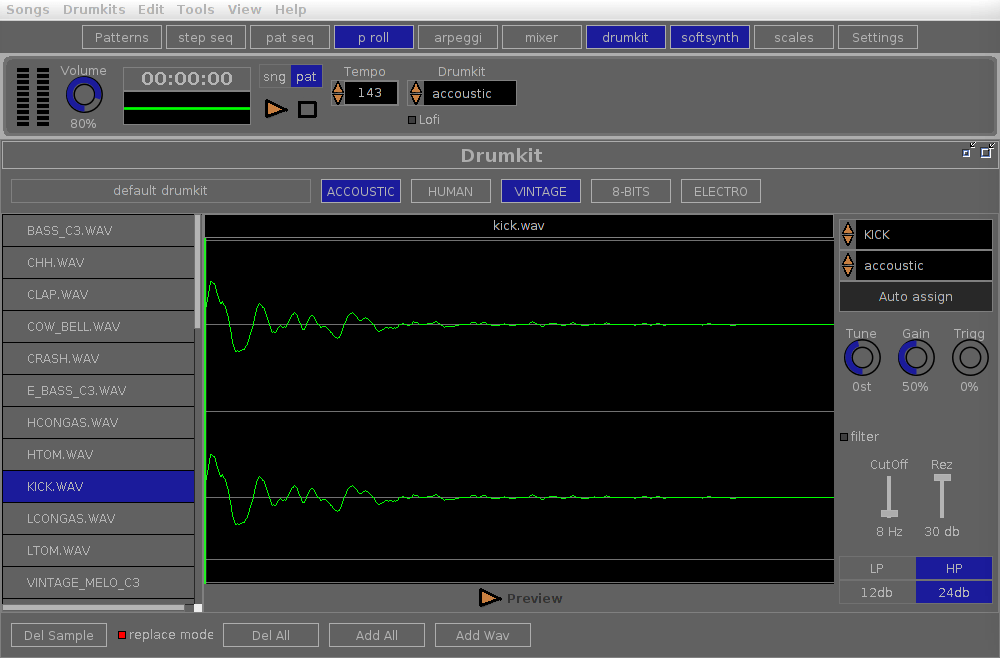Click the Add Wav button
Screen dimensions: 1000x658
point(482,634)
